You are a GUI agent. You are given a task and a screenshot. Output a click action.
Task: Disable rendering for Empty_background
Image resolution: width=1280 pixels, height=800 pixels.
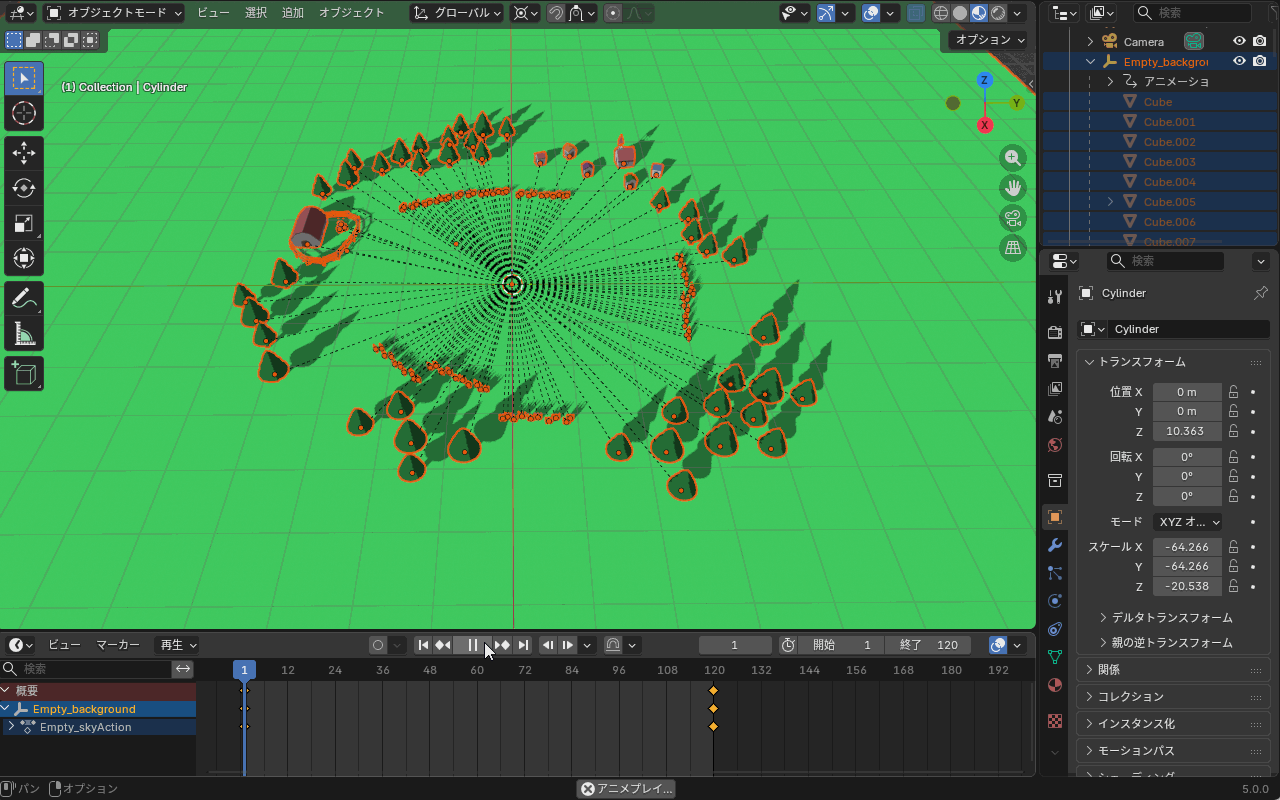1259,61
